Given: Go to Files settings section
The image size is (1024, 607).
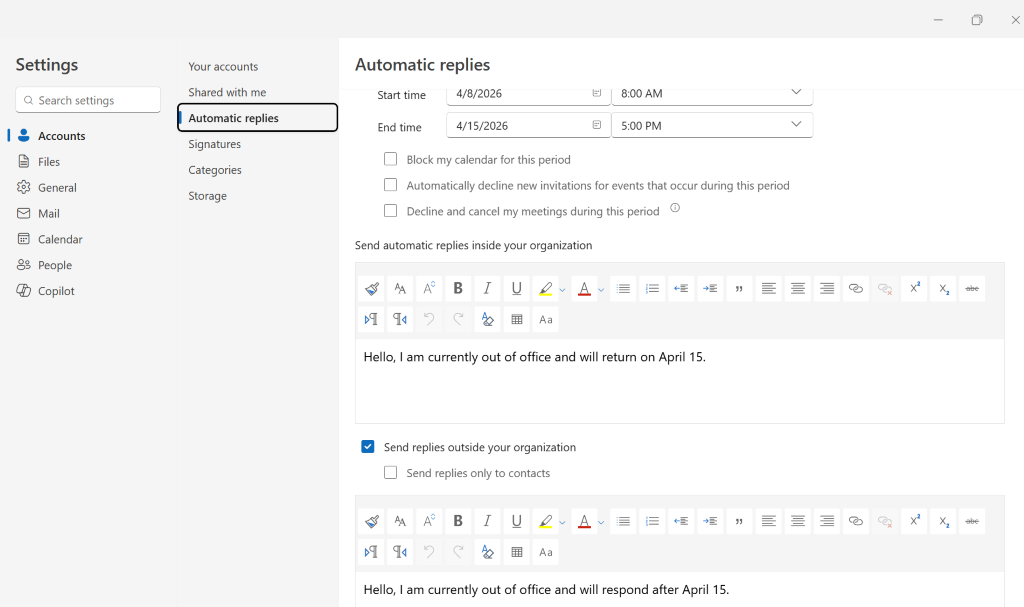Looking at the screenshot, I should point(49,161).
